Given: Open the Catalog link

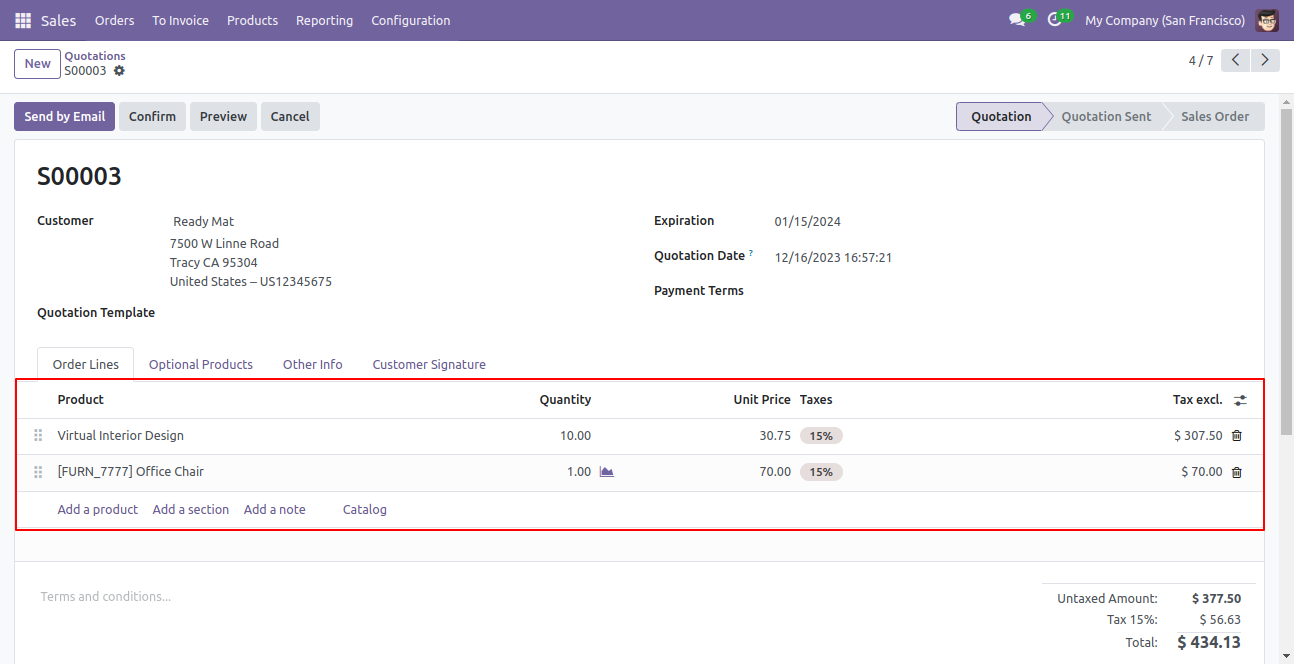Looking at the screenshot, I should coord(365,509).
